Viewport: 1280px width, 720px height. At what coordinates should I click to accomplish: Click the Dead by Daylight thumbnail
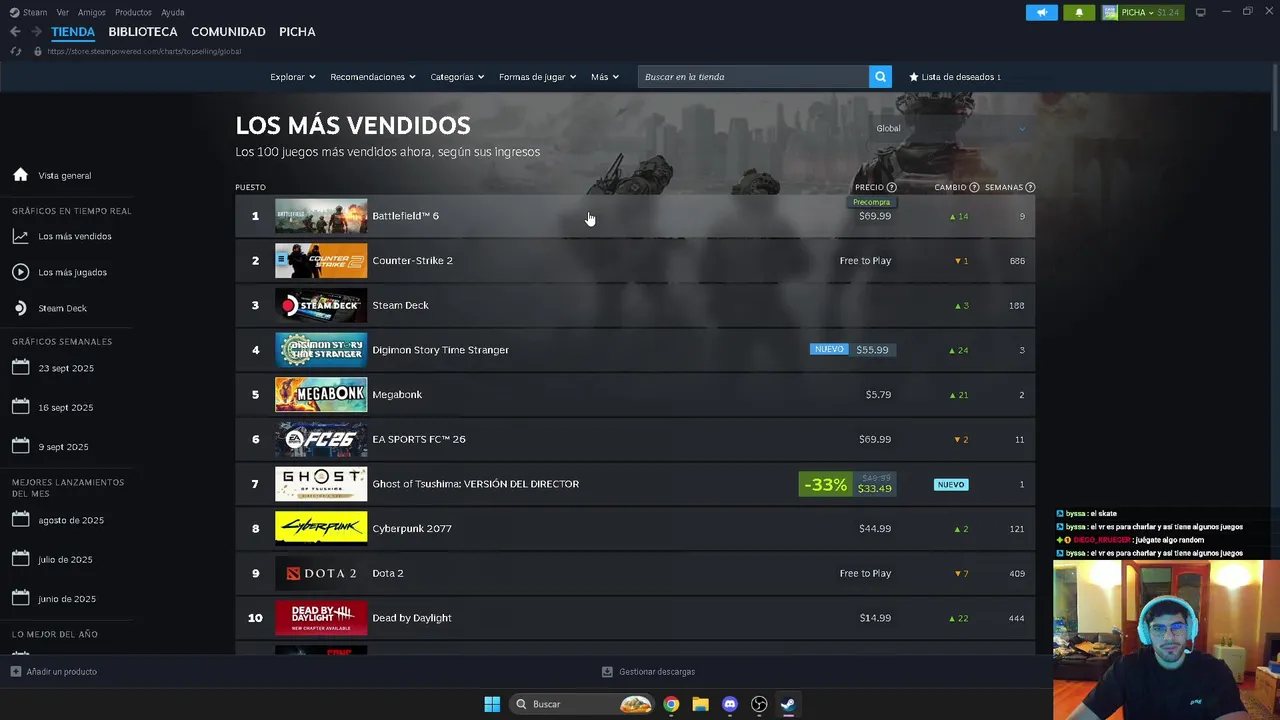click(321, 617)
